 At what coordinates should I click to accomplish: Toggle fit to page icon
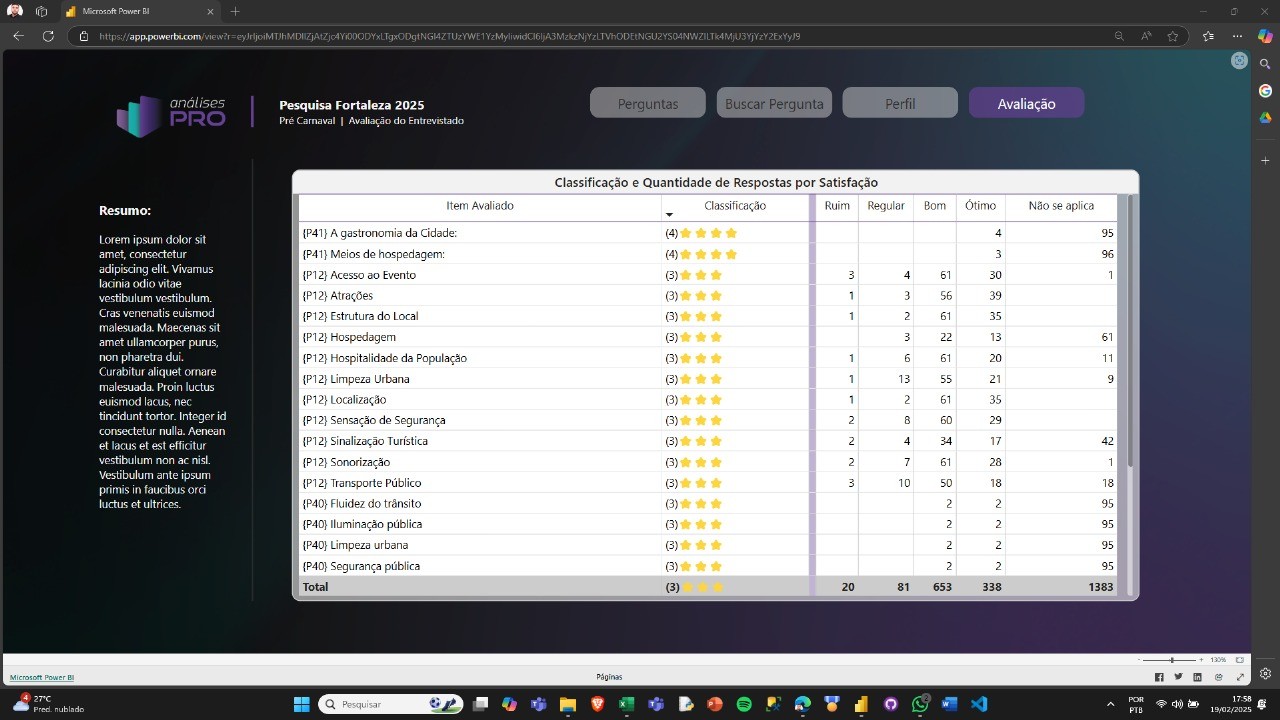tap(1240, 660)
